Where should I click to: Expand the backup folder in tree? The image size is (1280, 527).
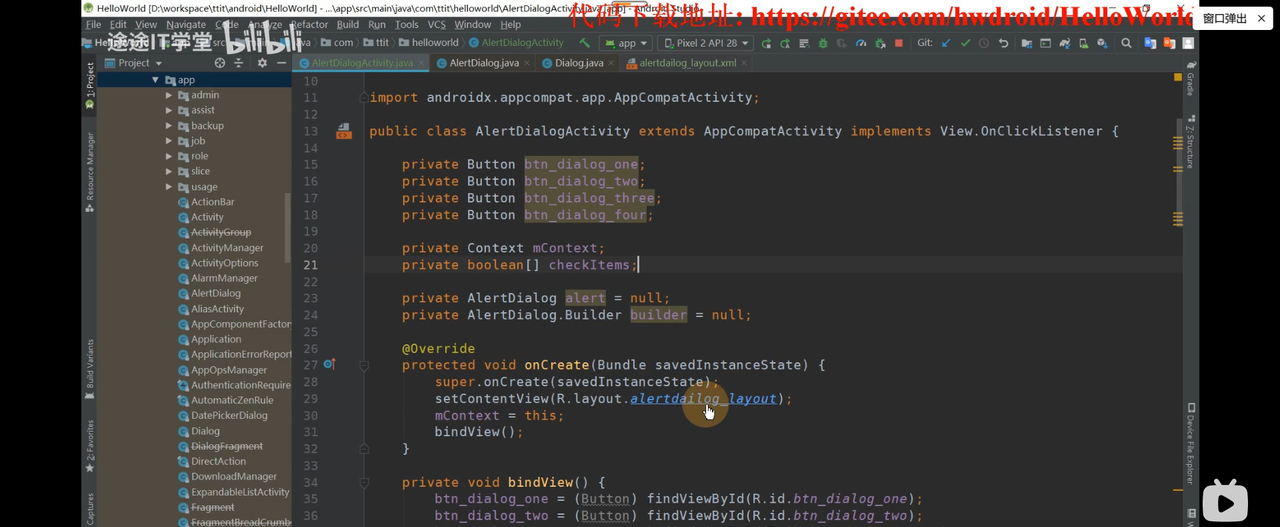[x=169, y=126]
